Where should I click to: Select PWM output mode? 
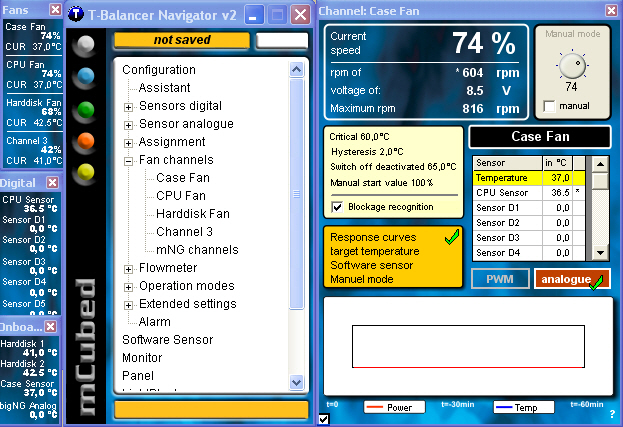pos(500,279)
